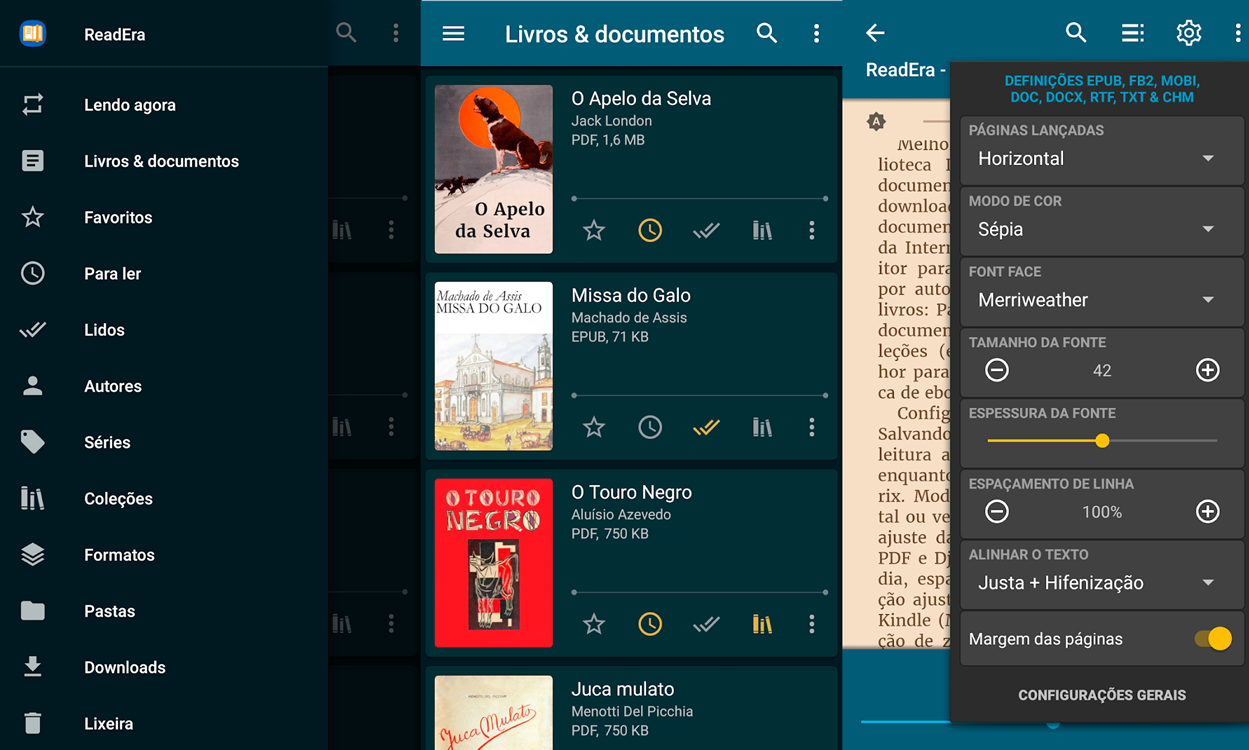Open Lidos in the drawer
This screenshot has width=1249, height=750.
tap(164, 330)
